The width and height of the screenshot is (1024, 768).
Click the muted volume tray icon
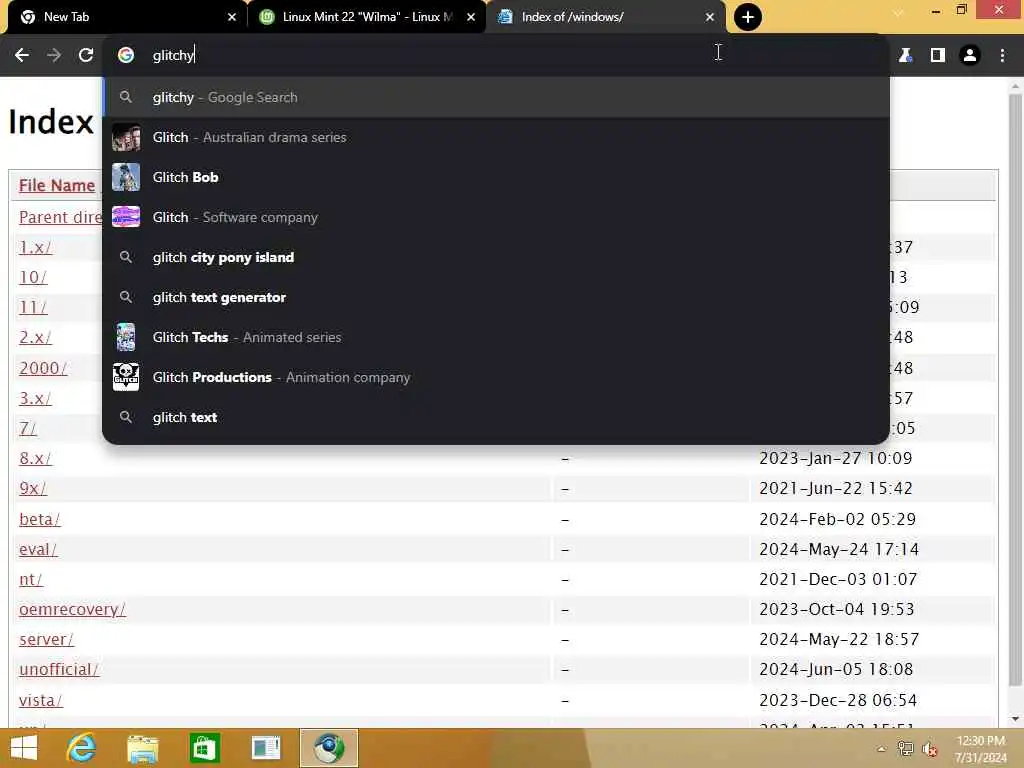(929, 749)
